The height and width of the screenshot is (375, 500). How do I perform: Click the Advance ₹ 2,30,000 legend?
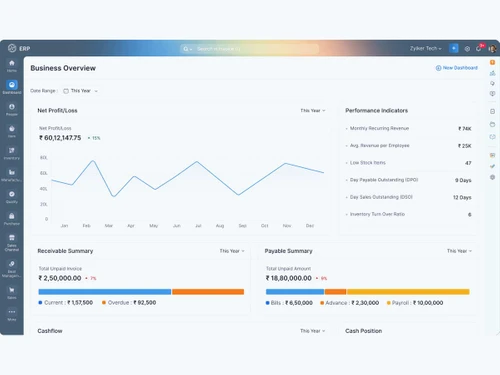[x=350, y=303]
